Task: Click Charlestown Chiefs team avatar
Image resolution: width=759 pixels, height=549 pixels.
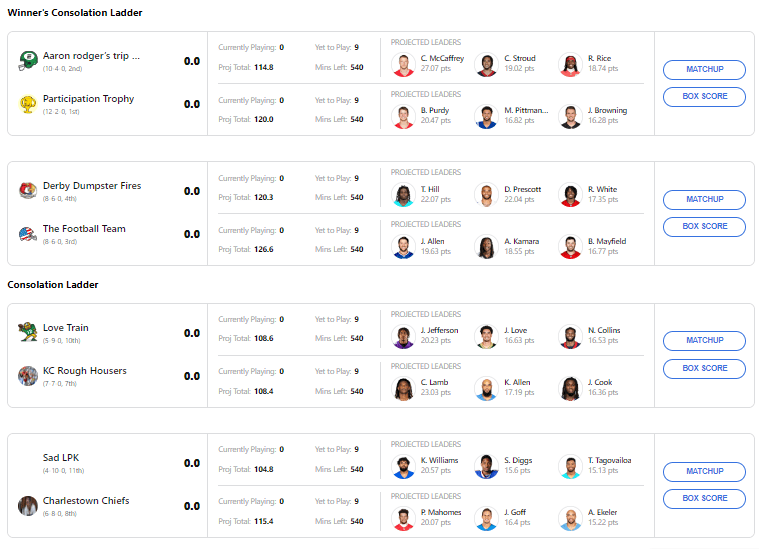Action: pos(28,506)
